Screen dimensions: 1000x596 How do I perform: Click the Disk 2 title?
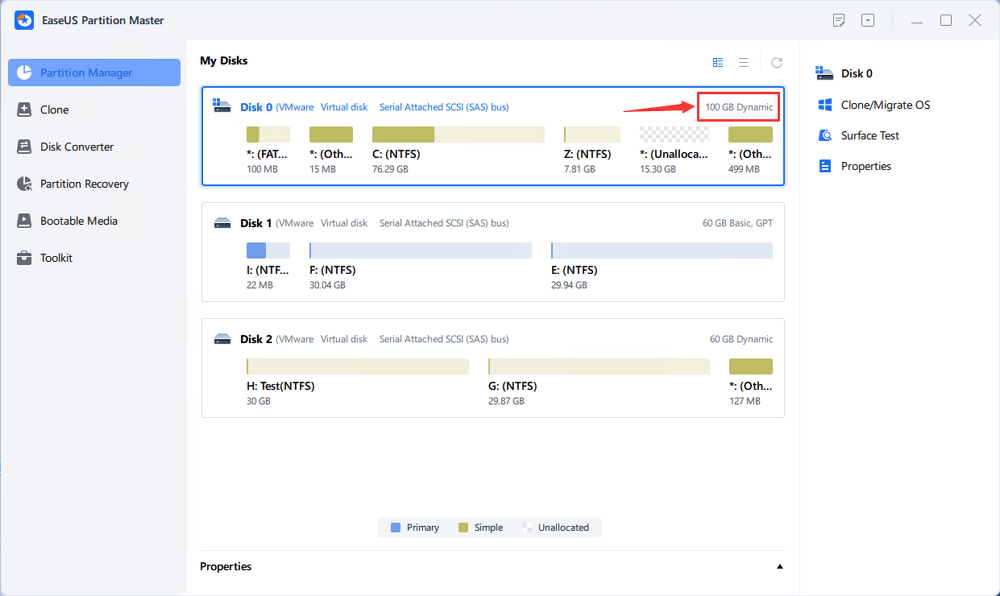point(256,339)
